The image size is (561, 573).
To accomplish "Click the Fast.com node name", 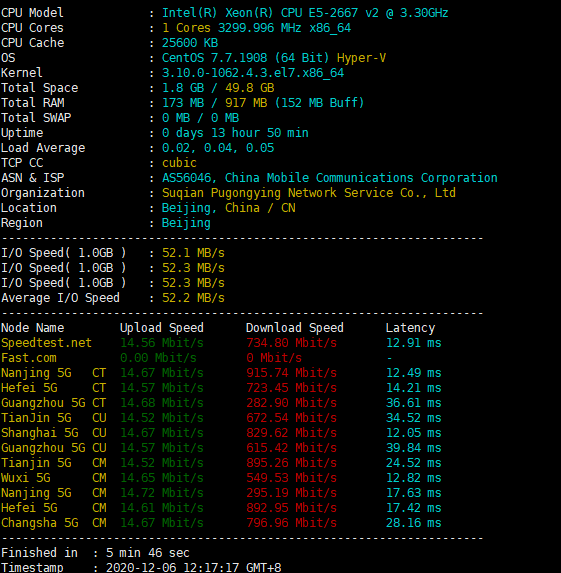I will click(29, 358).
